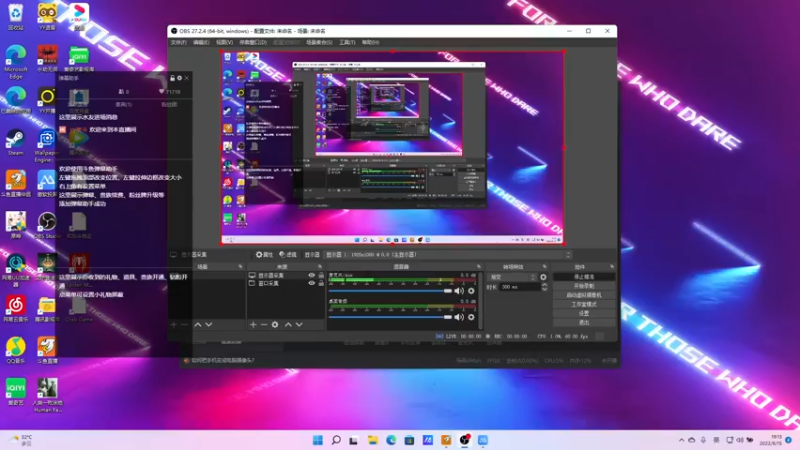Move scene up in Scenes panel
The width and height of the screenshot is (800, 450).
[x=198, y=324]
